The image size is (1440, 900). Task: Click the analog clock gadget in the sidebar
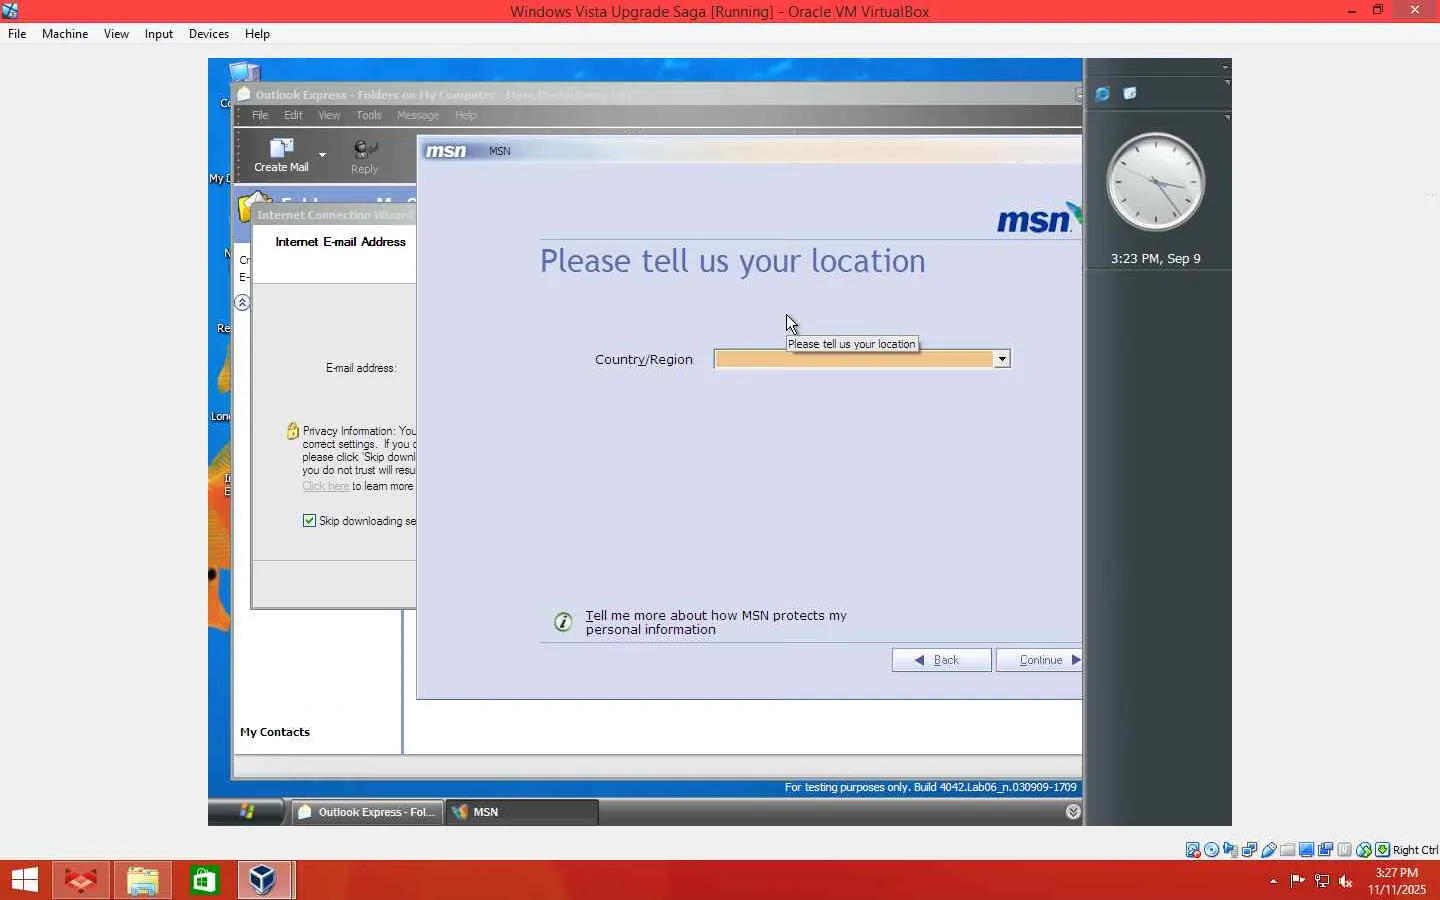1155,182
